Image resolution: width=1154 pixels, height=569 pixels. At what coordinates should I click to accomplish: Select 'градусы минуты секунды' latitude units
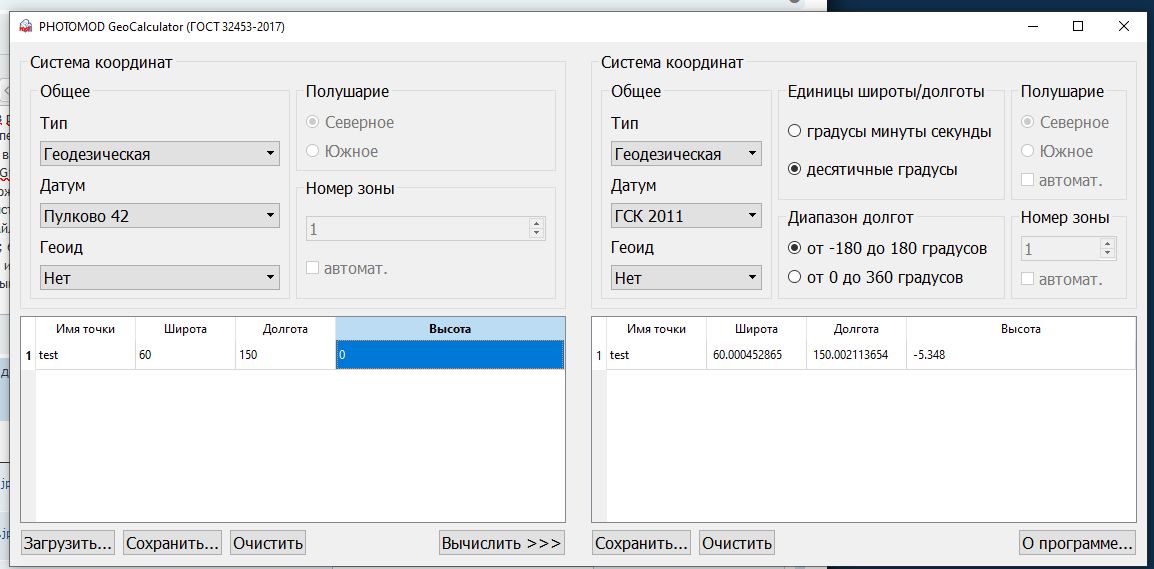tap(795, 131)
